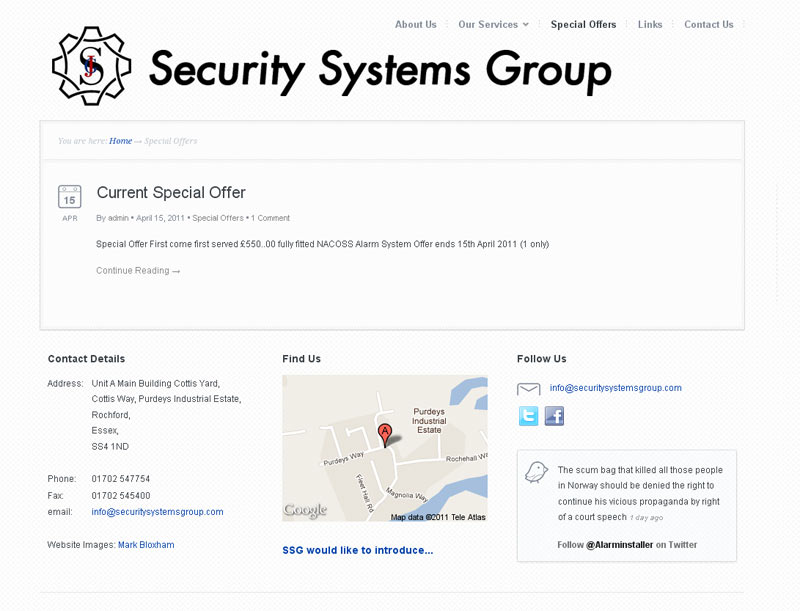The image size is (800, 611).
Task: Open the Facebook icon link
Action: 554,416
